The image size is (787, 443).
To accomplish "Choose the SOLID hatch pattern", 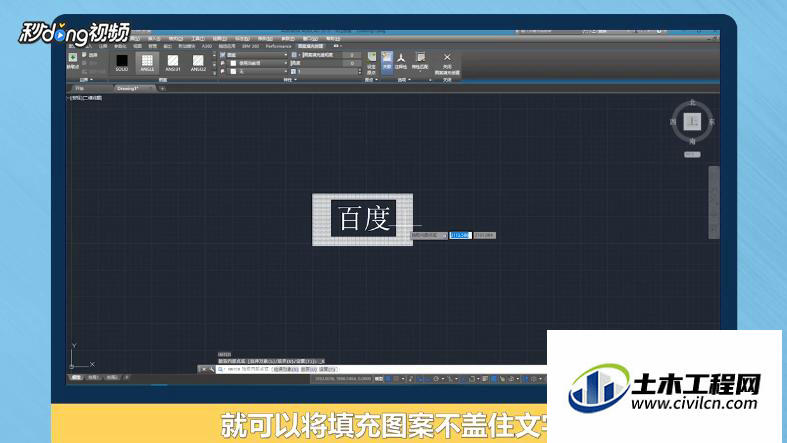I will (x=121, y=63).
